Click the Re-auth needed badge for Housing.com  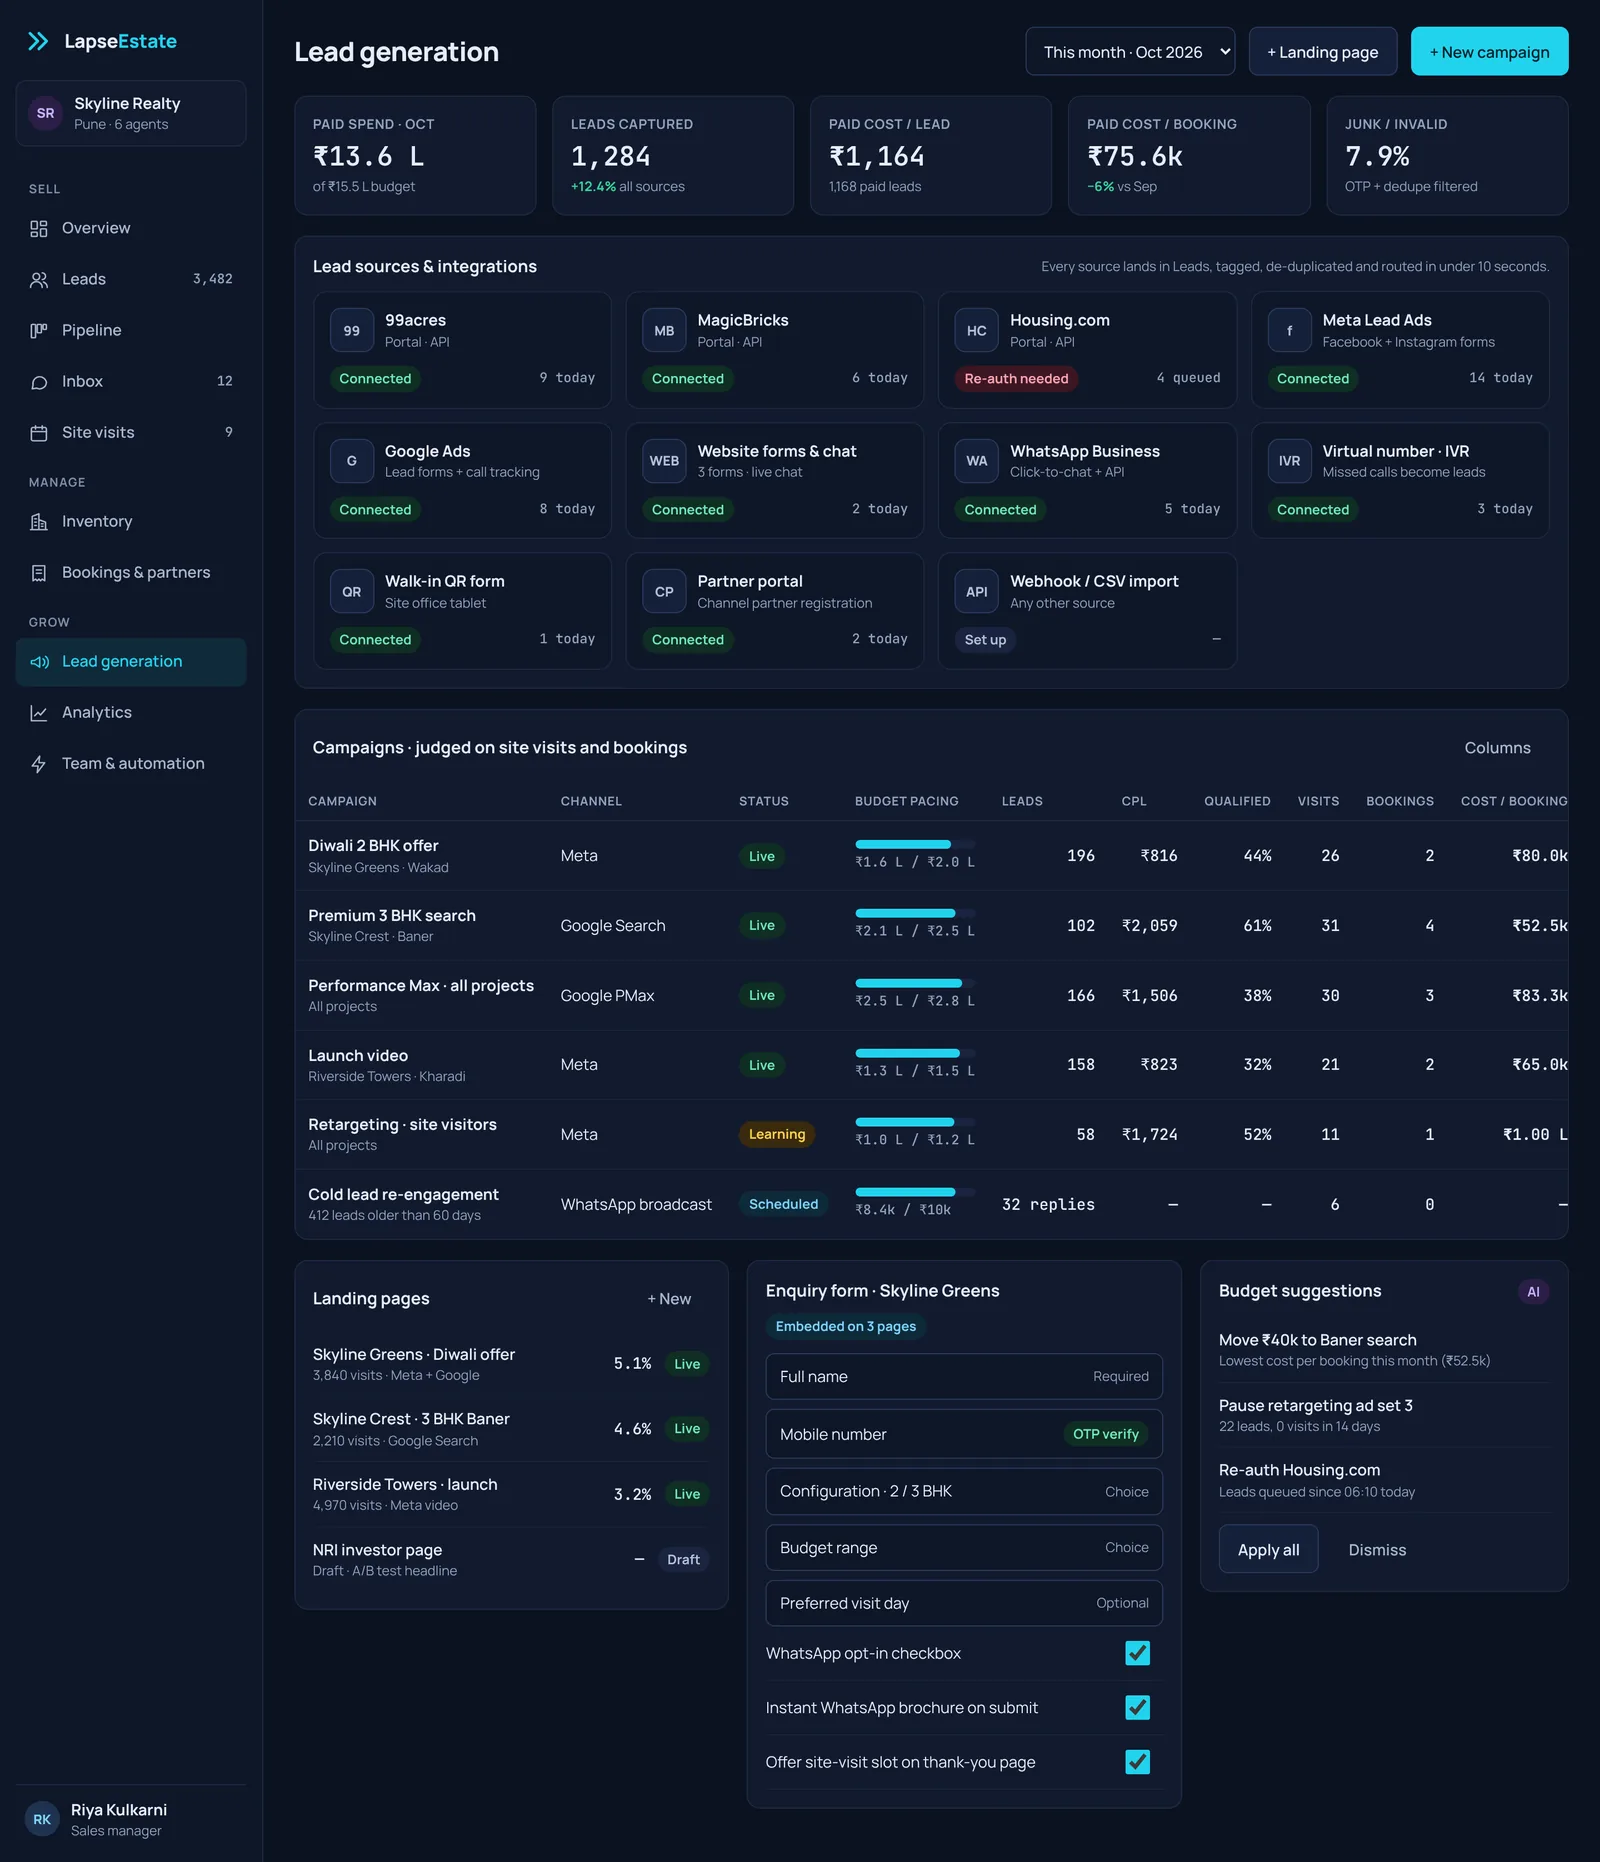(x=1016, y=379)
